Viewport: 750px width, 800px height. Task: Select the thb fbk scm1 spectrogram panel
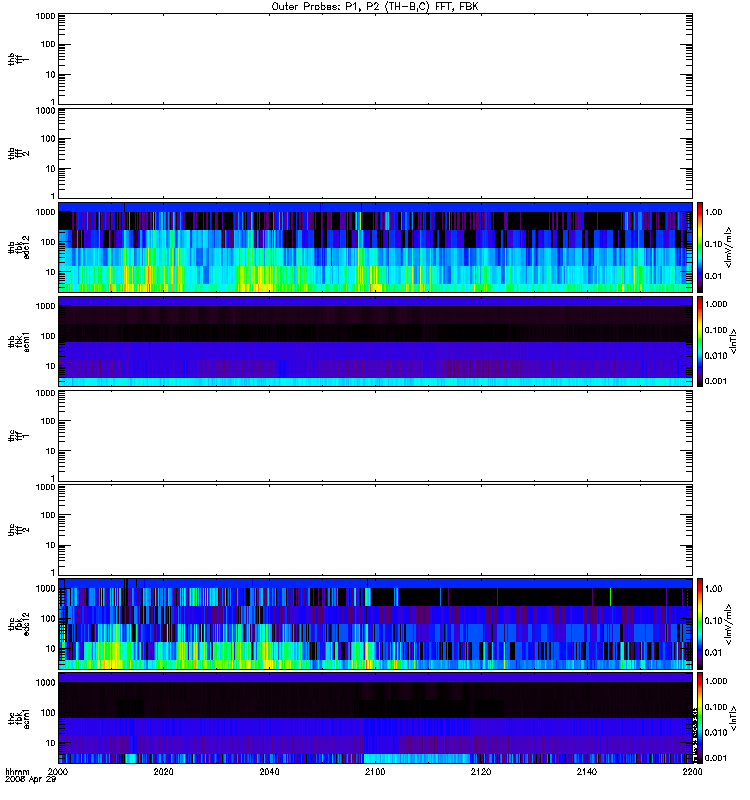click(375, 341)
